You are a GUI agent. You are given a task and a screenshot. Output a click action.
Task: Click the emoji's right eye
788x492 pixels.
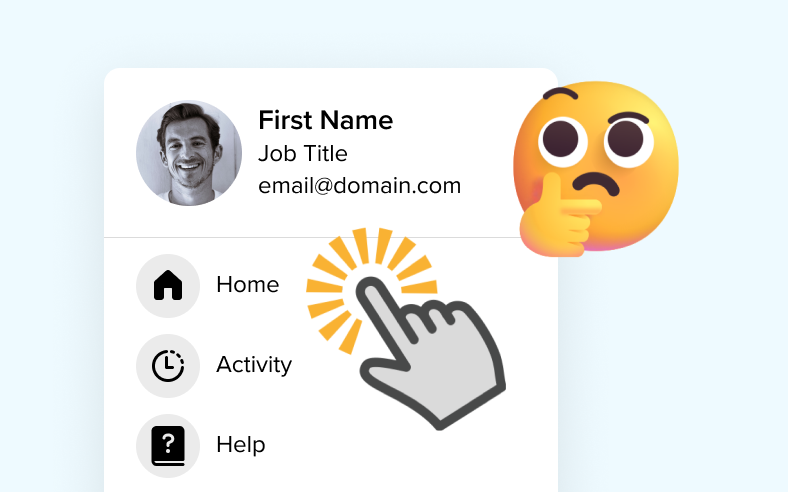pyautogui.click(x=628, y=142)
